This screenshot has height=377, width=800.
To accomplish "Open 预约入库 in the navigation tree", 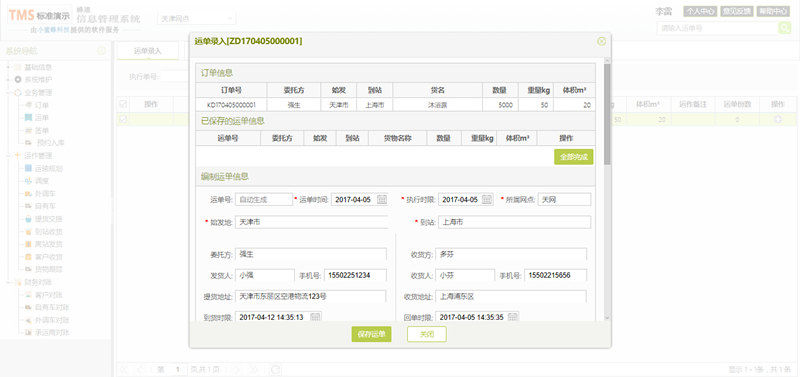I will point(51,143).
